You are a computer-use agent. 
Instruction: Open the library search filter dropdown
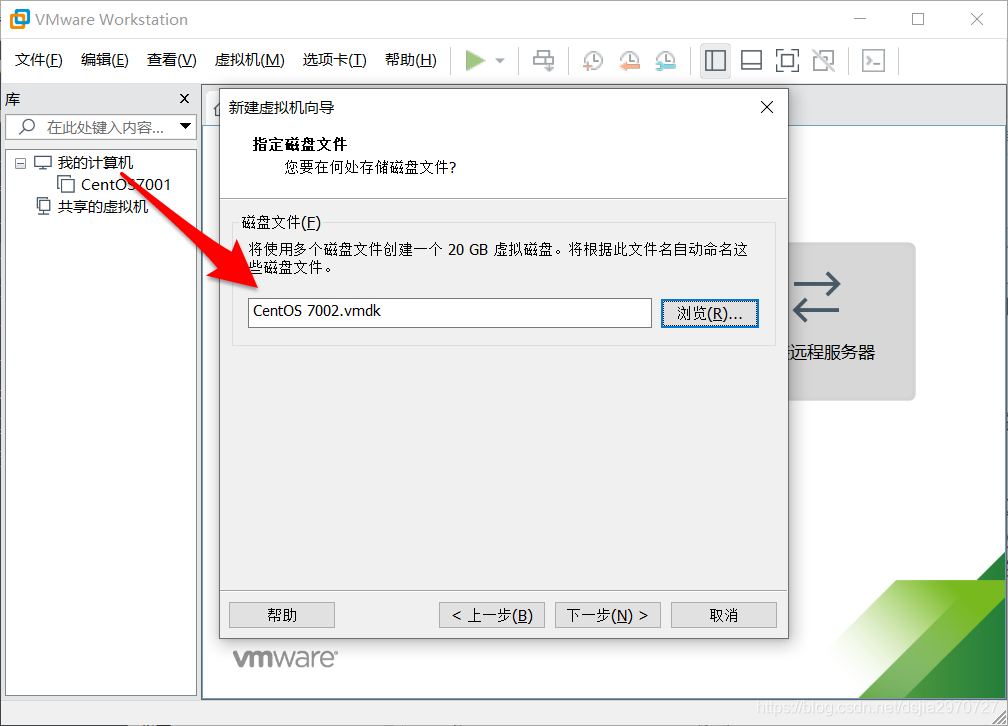[185, 126]
